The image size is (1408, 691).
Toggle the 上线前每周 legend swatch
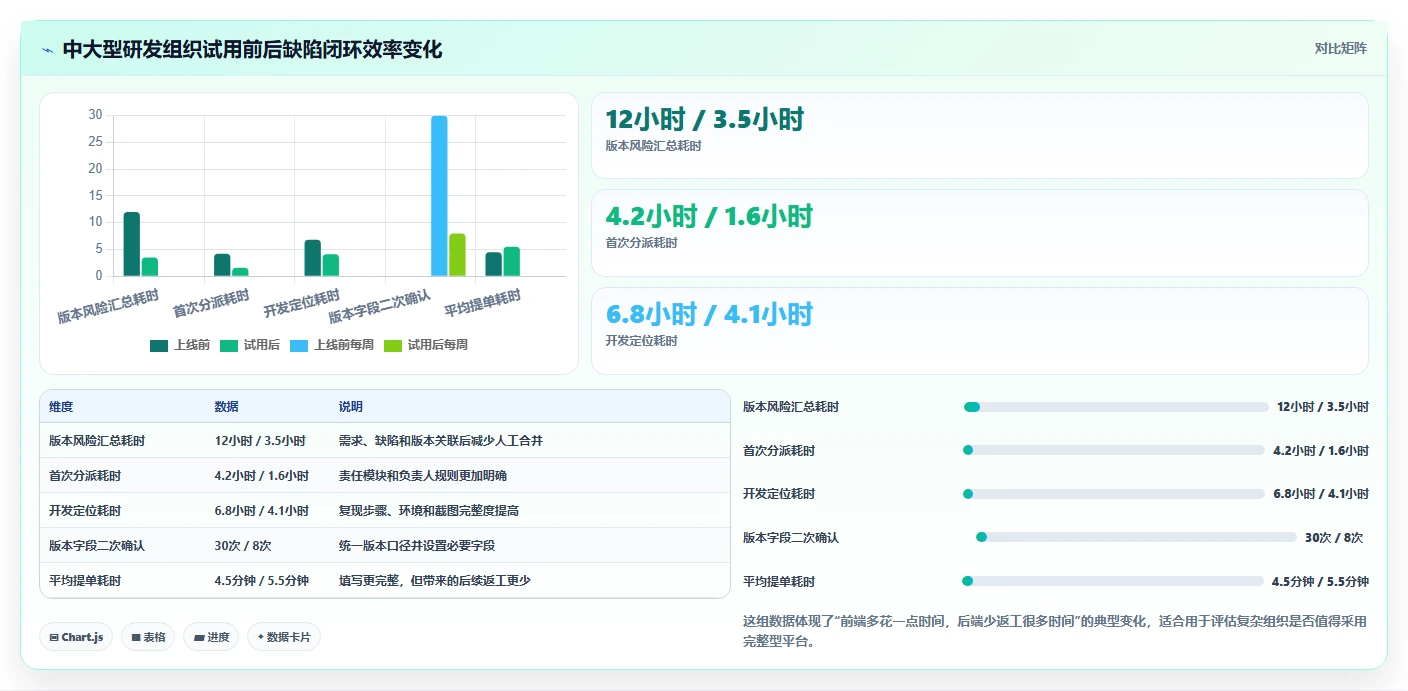(x=299, y=345)
